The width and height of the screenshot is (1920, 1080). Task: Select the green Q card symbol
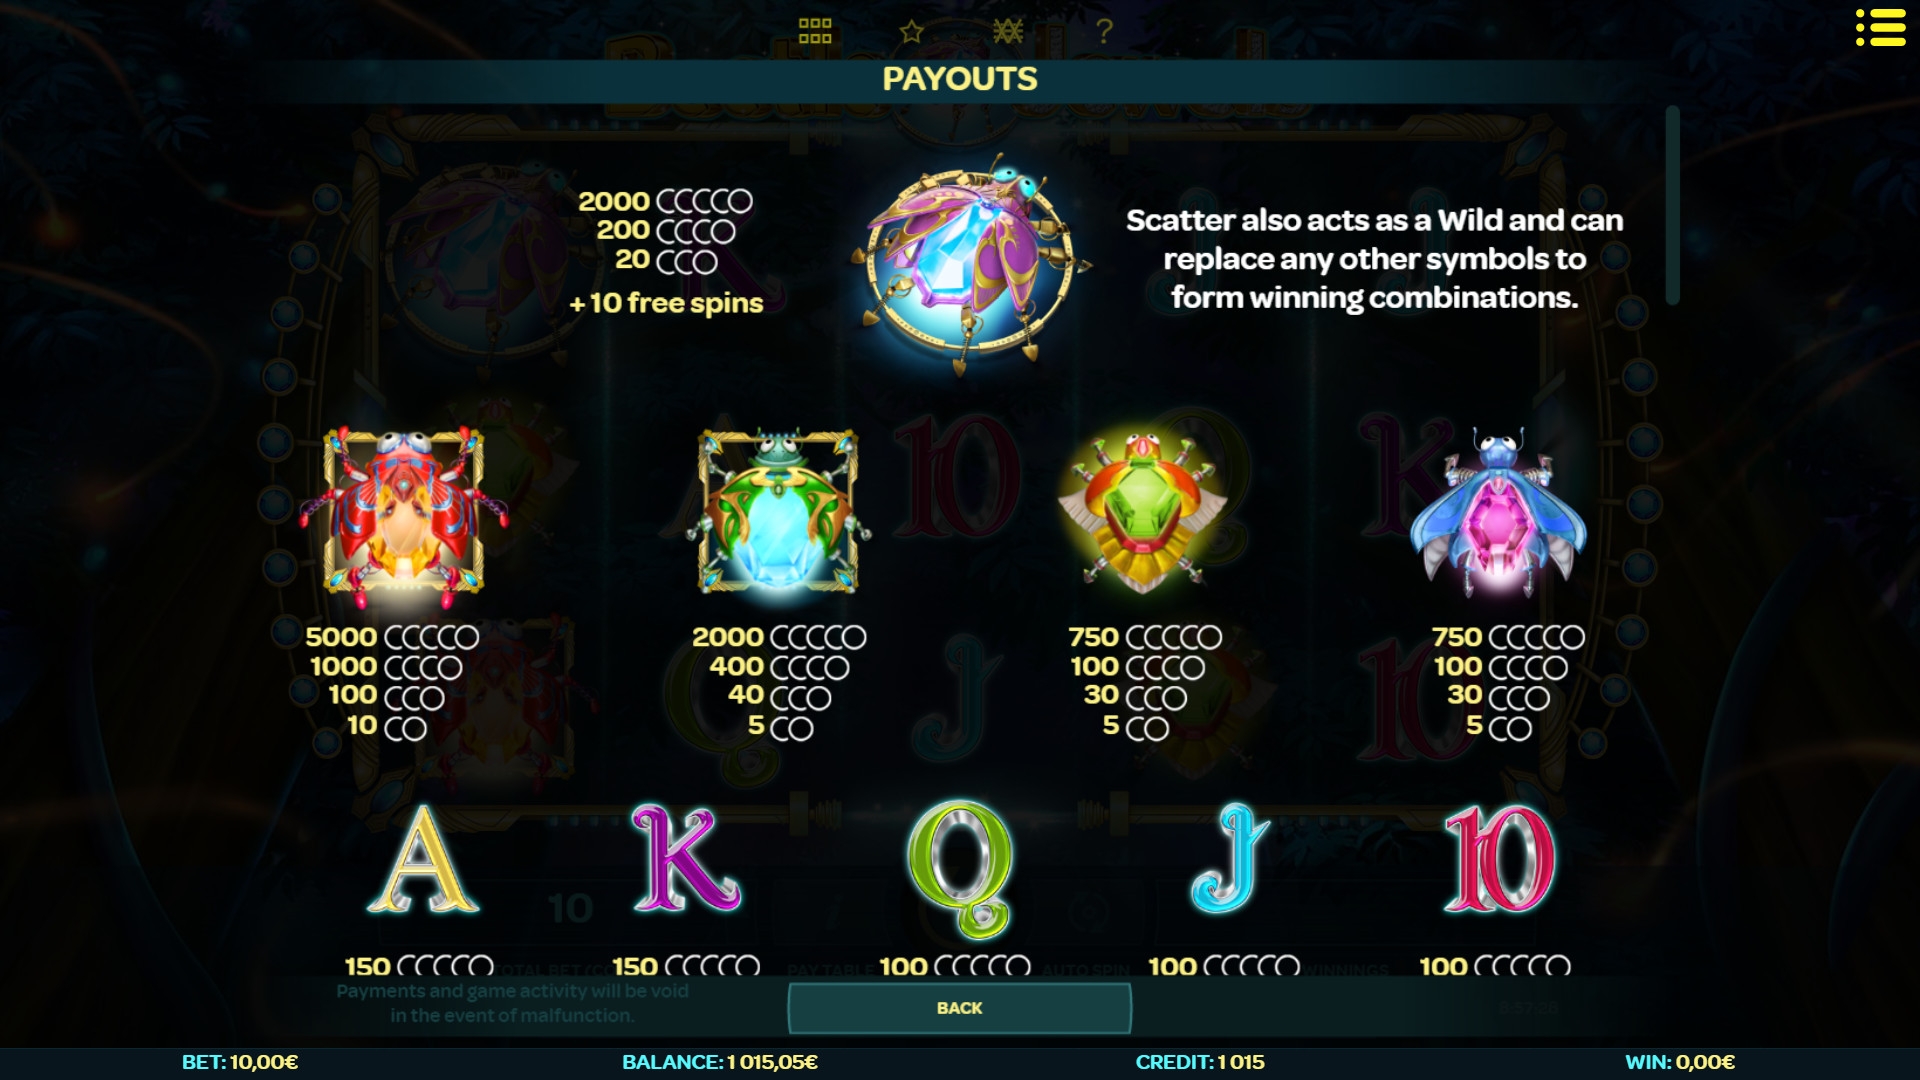pos(960,868)
